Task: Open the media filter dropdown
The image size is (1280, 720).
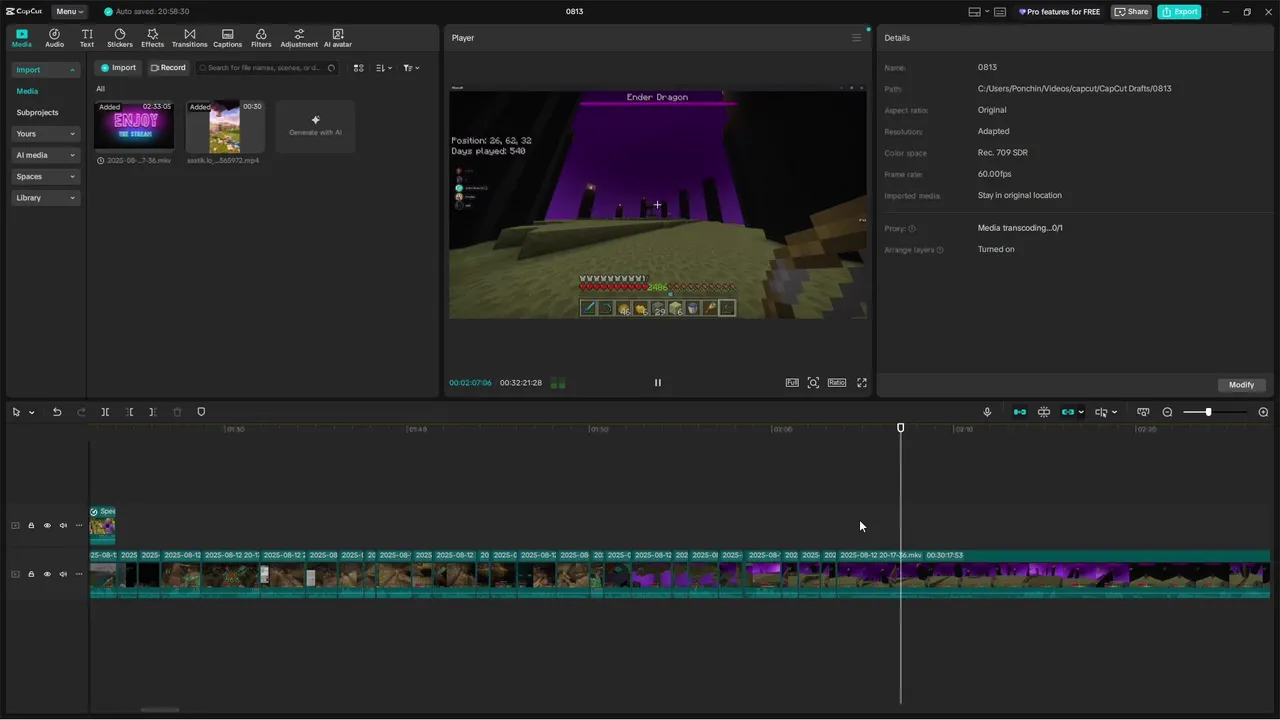Action: [x=411, y=68]
